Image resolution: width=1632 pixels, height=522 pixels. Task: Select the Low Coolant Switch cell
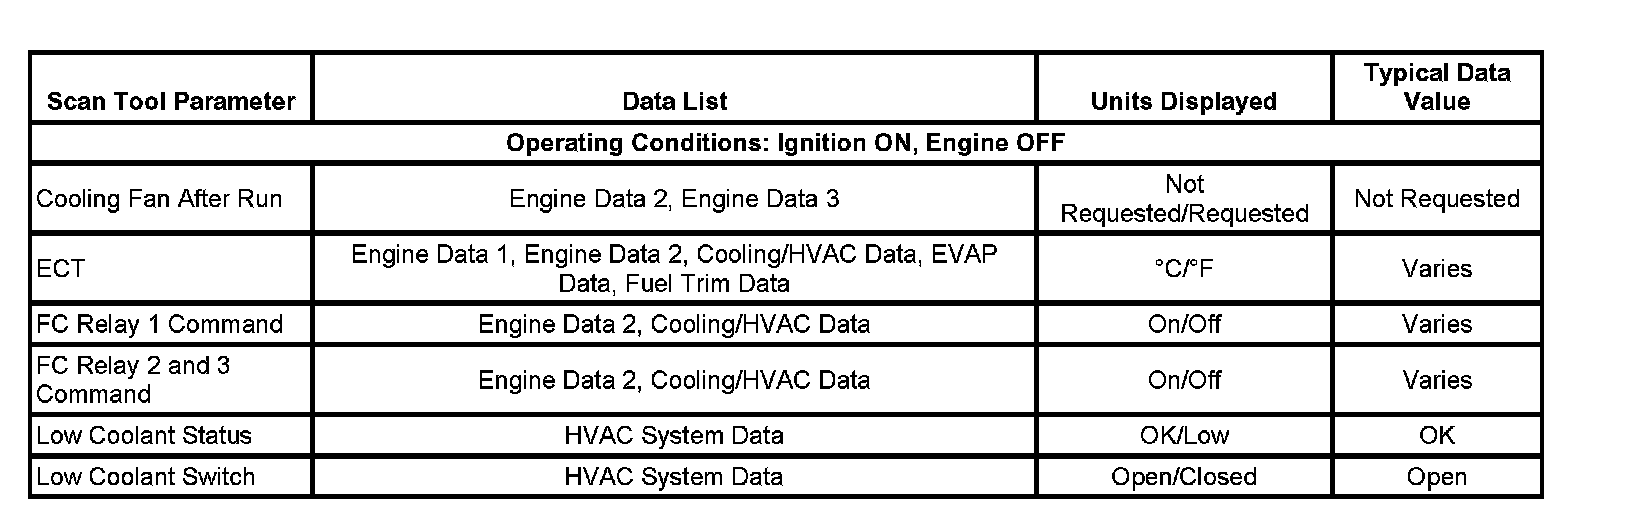[146, 477]
